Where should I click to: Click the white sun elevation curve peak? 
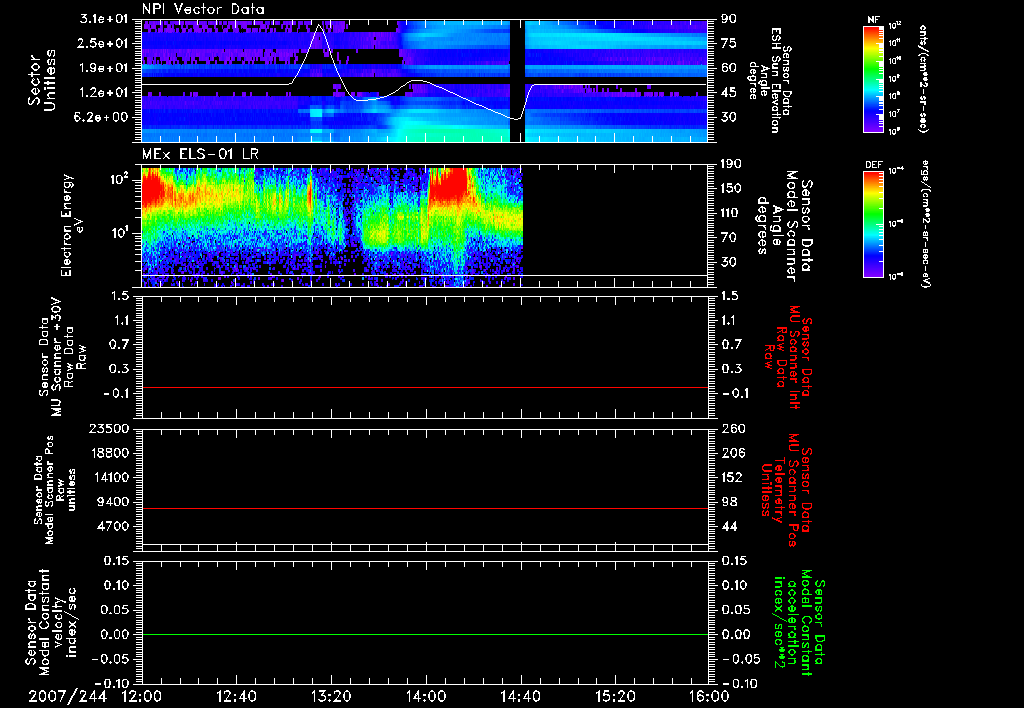pyautogui.click(x=319, y=25)
